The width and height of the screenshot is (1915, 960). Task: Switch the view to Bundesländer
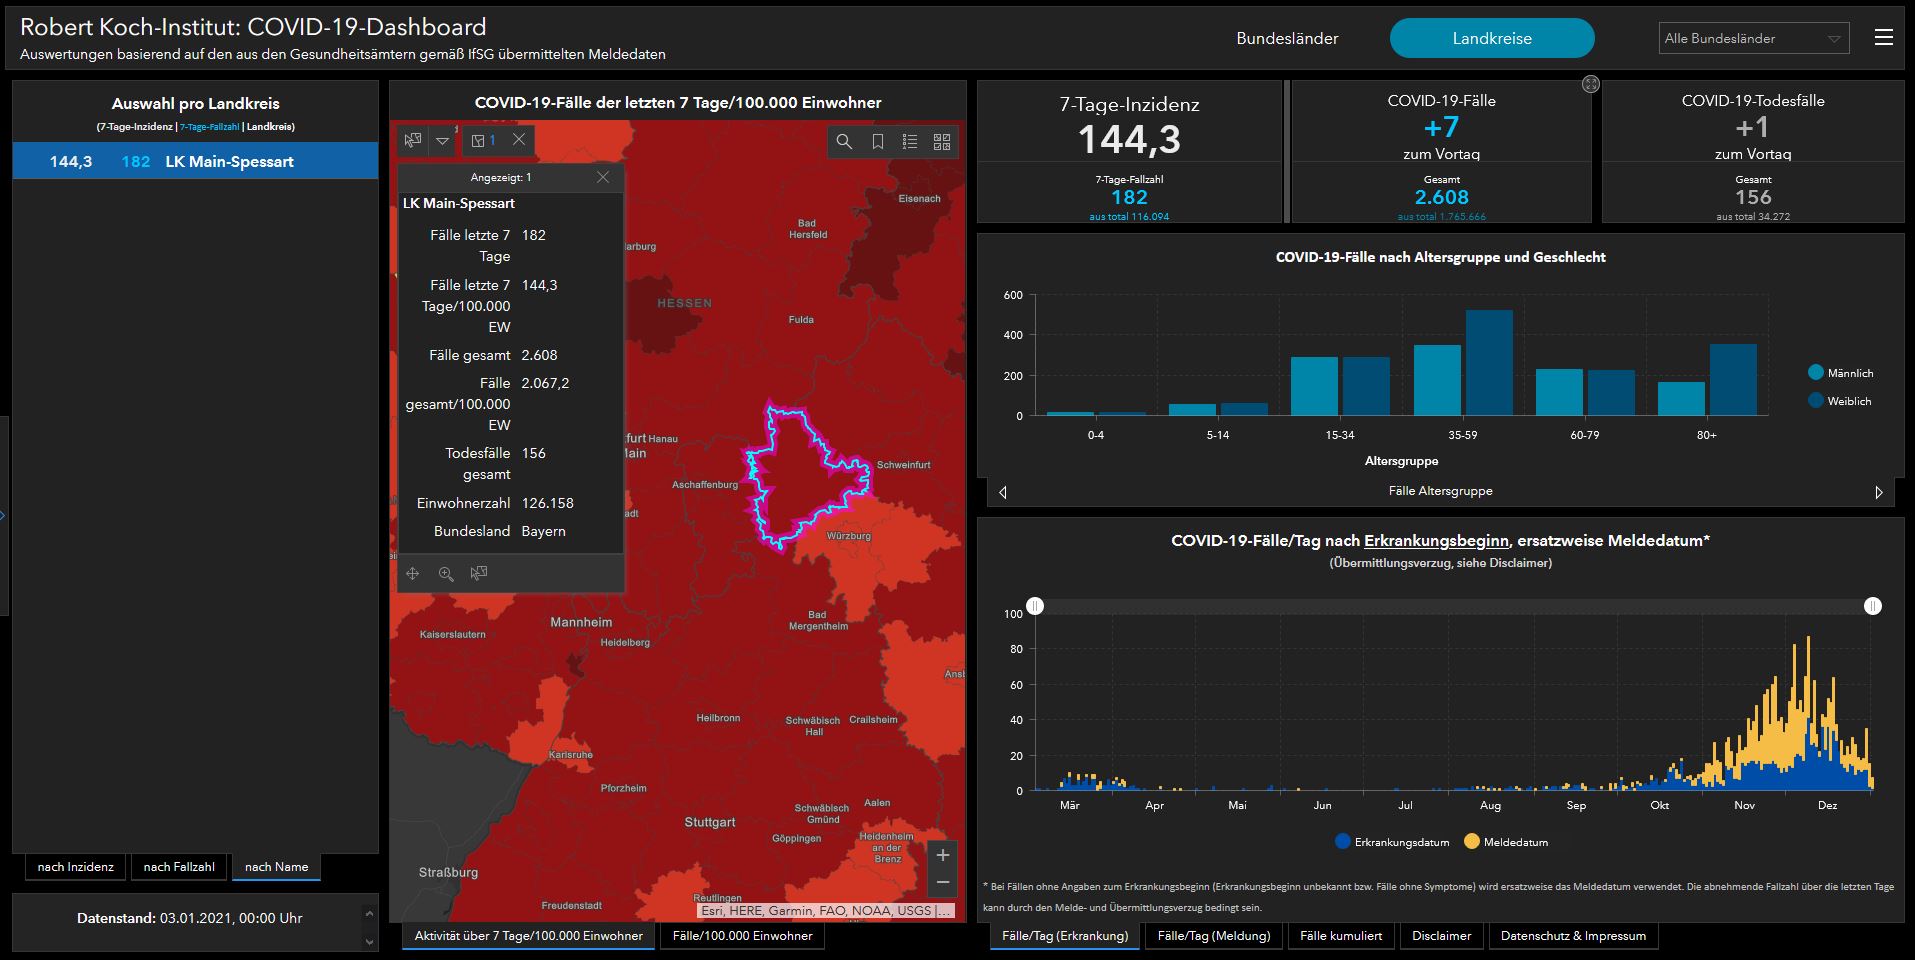click(x=1287, y=38)
